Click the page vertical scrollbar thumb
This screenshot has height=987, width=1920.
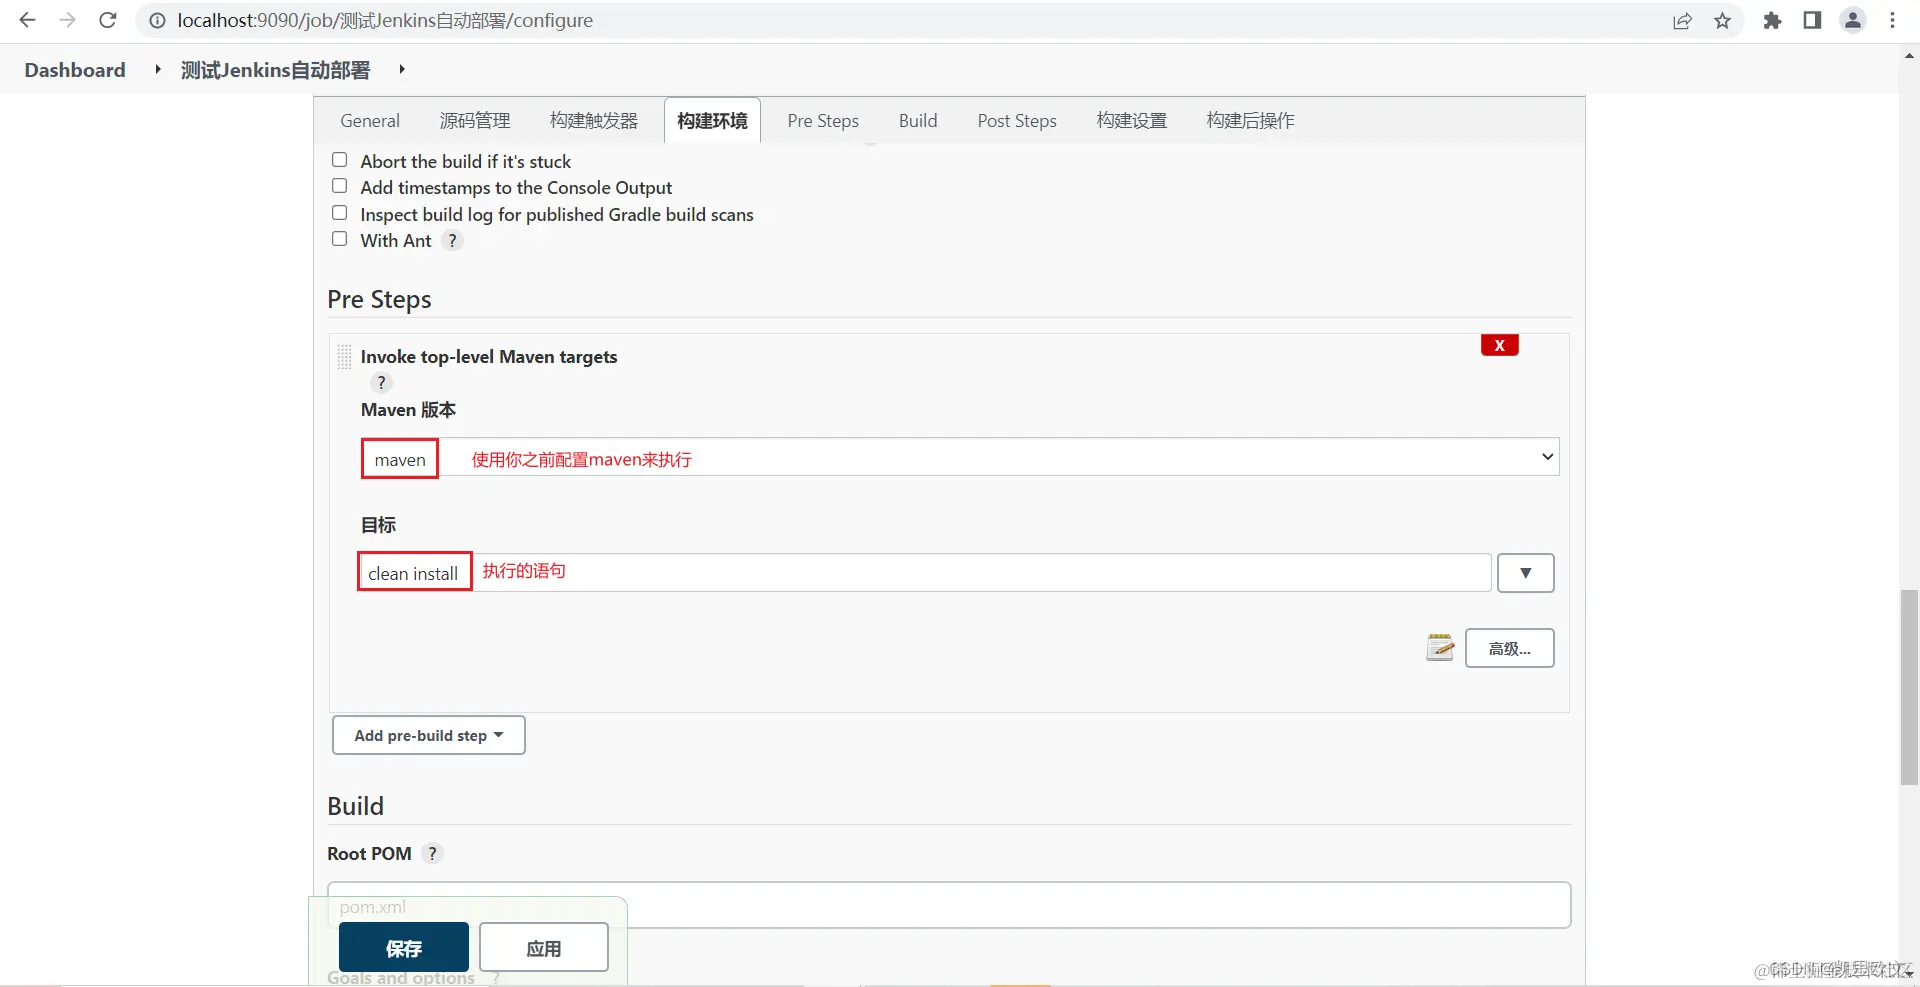coord(1909,688)
